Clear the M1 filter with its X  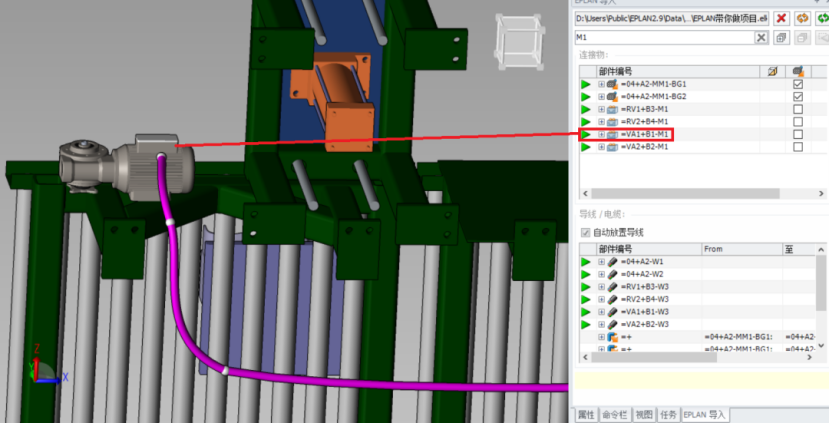coord(761,38)
